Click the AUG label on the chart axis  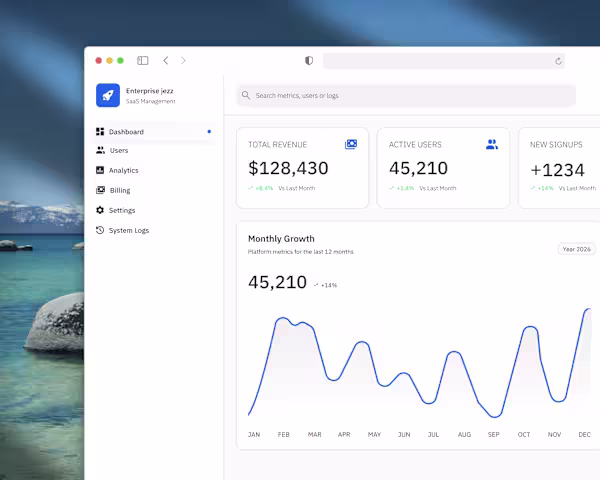[464, 434]
